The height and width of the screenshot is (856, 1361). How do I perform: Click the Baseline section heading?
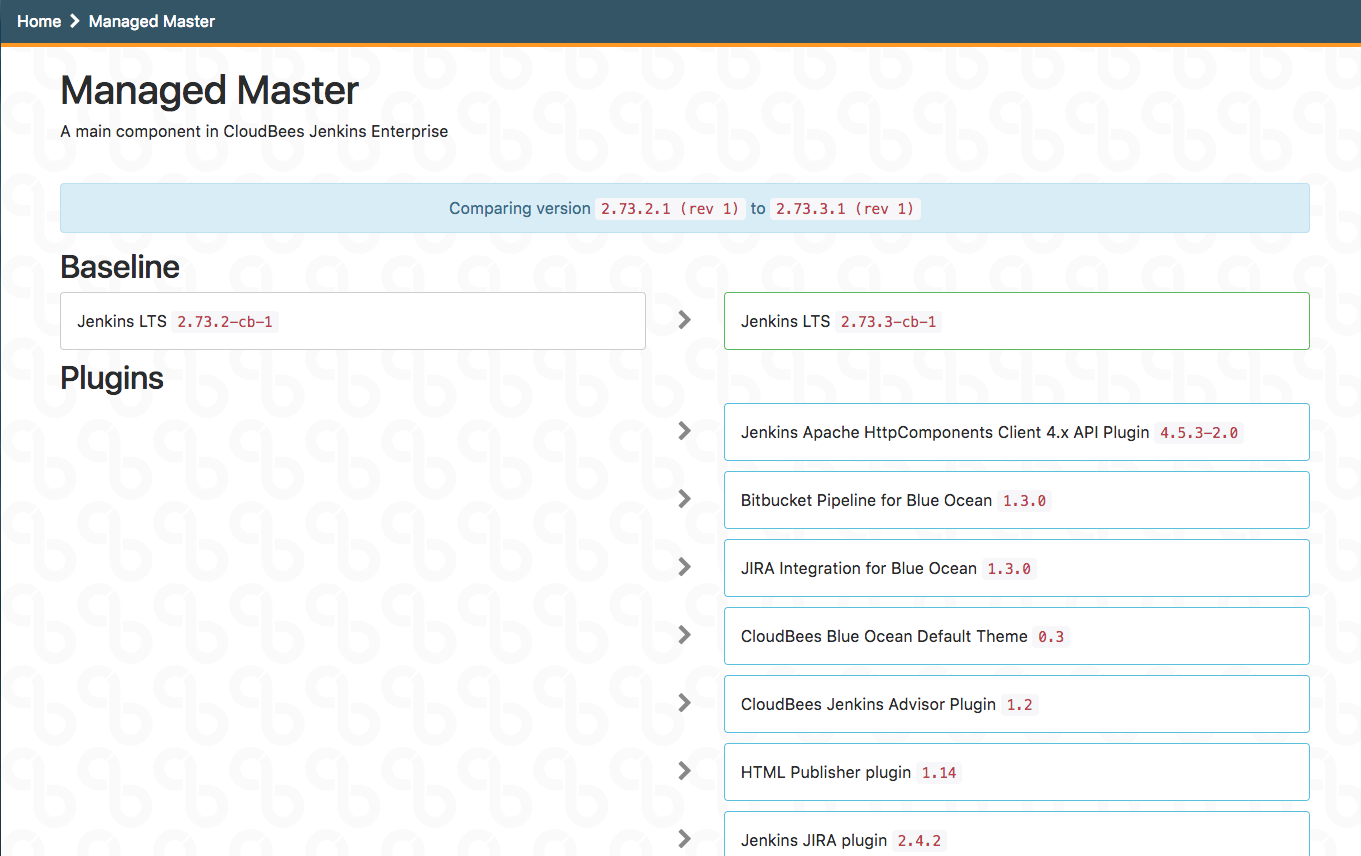(x=120, y=267)
